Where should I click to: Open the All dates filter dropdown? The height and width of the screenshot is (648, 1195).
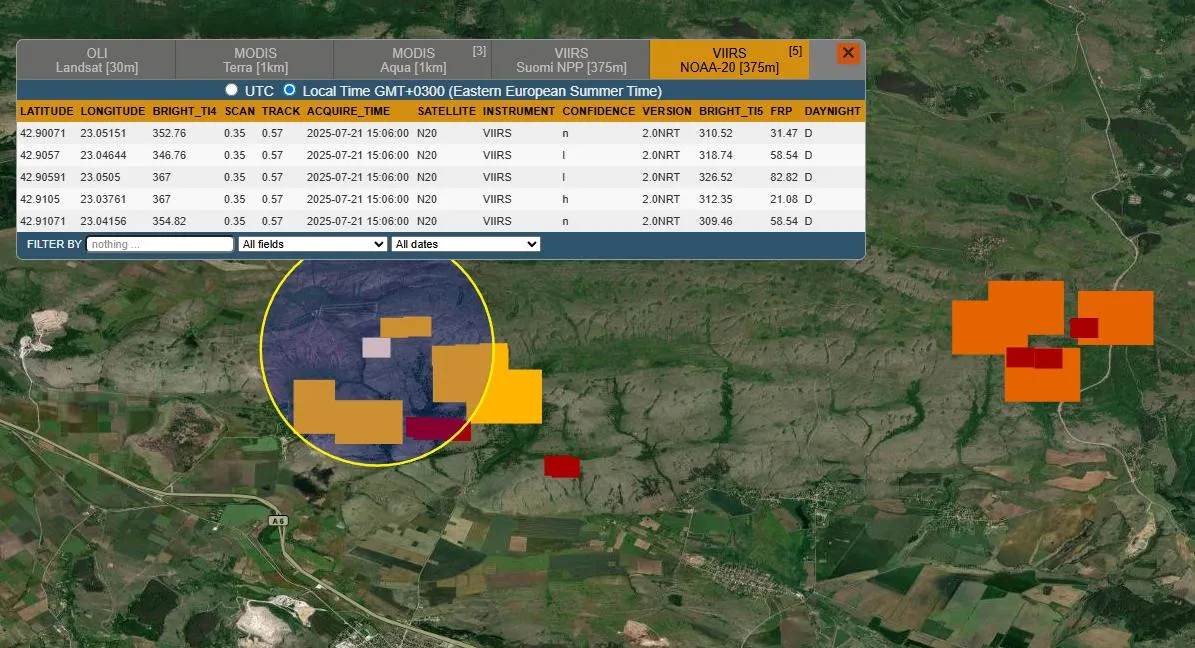[x=465, y=244]
